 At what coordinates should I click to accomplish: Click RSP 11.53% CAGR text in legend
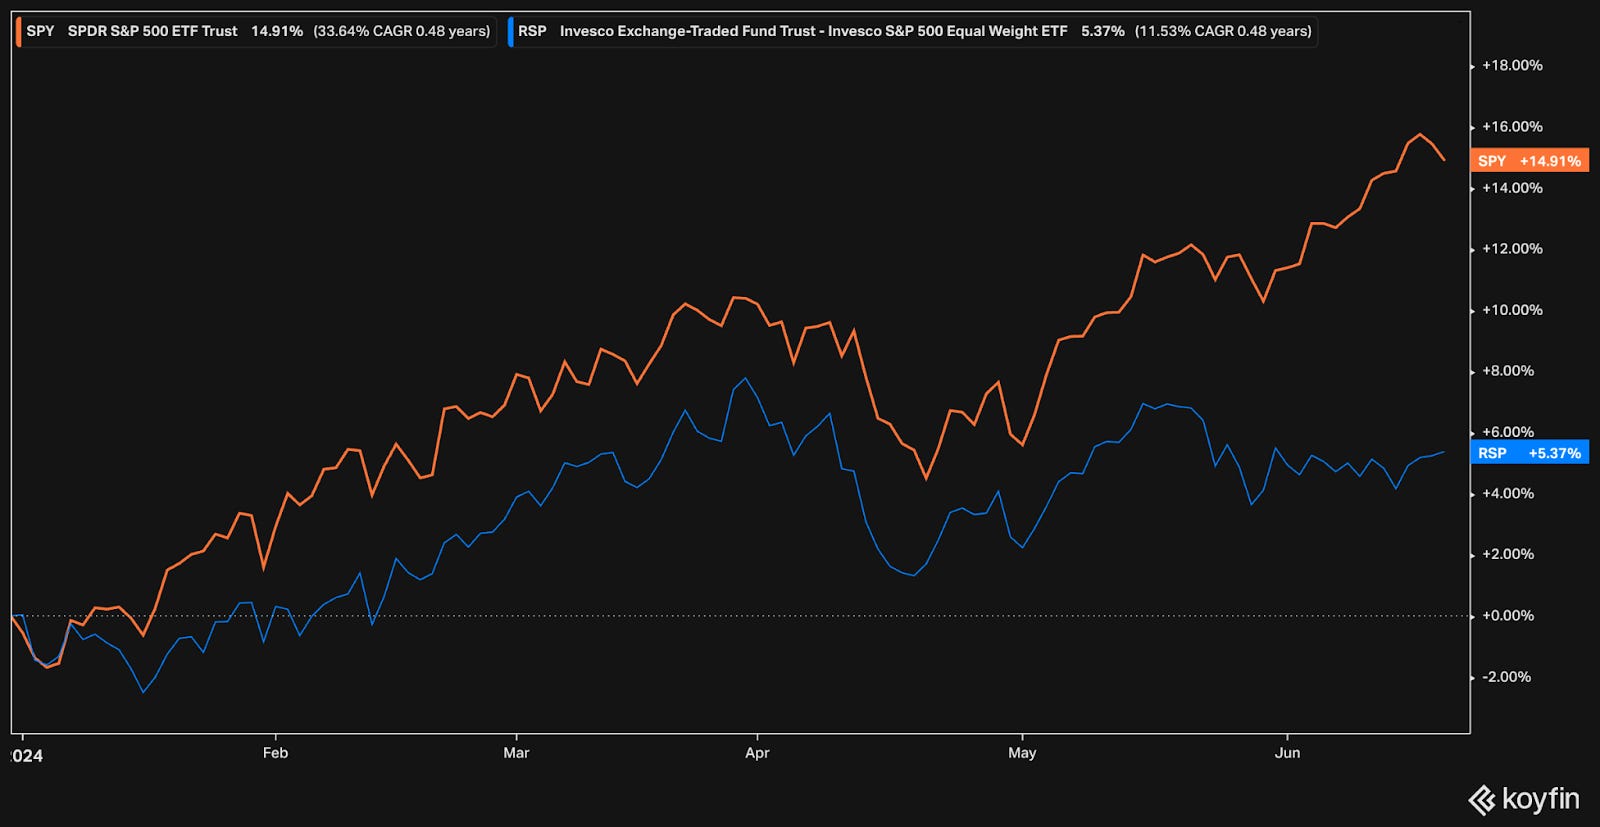(1223, 31)
